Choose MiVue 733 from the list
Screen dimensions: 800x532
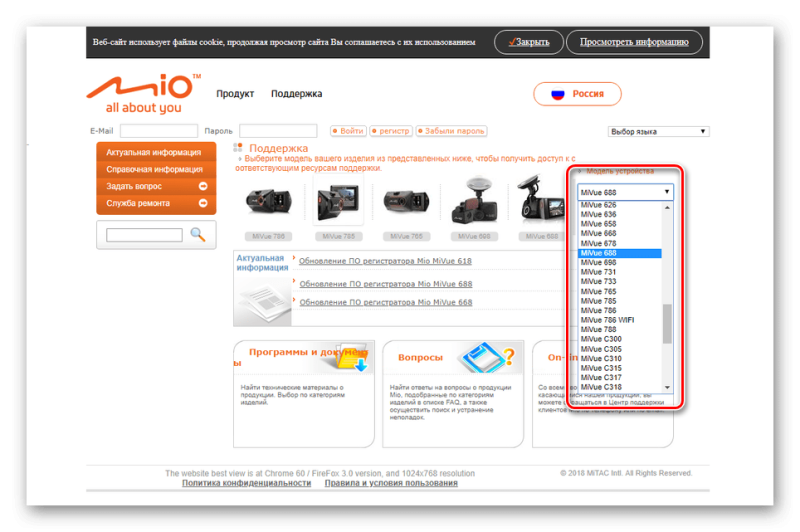(x=620, y=282)
